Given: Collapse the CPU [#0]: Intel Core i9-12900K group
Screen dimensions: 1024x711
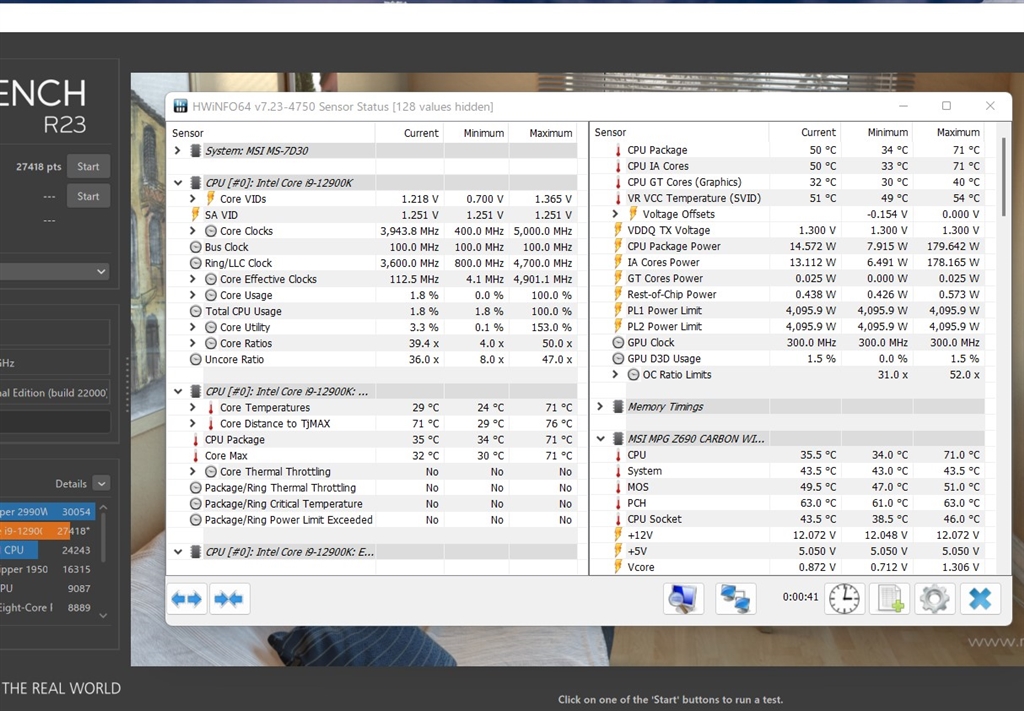Looking at the screenshot, I should click(x=178, y=183).
